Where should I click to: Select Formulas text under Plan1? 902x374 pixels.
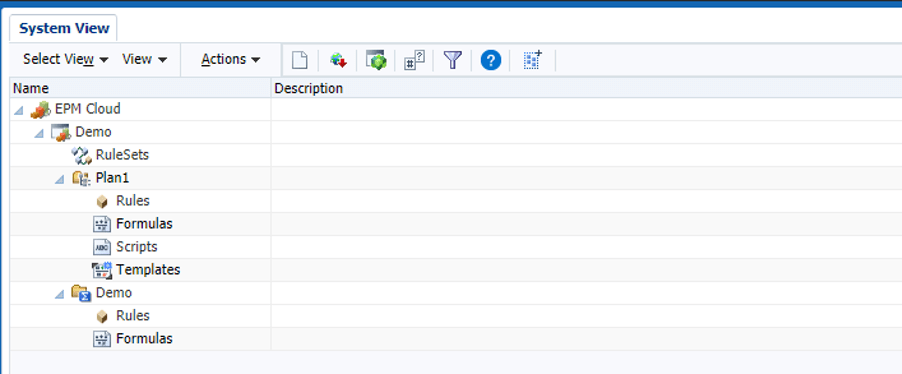144,224
